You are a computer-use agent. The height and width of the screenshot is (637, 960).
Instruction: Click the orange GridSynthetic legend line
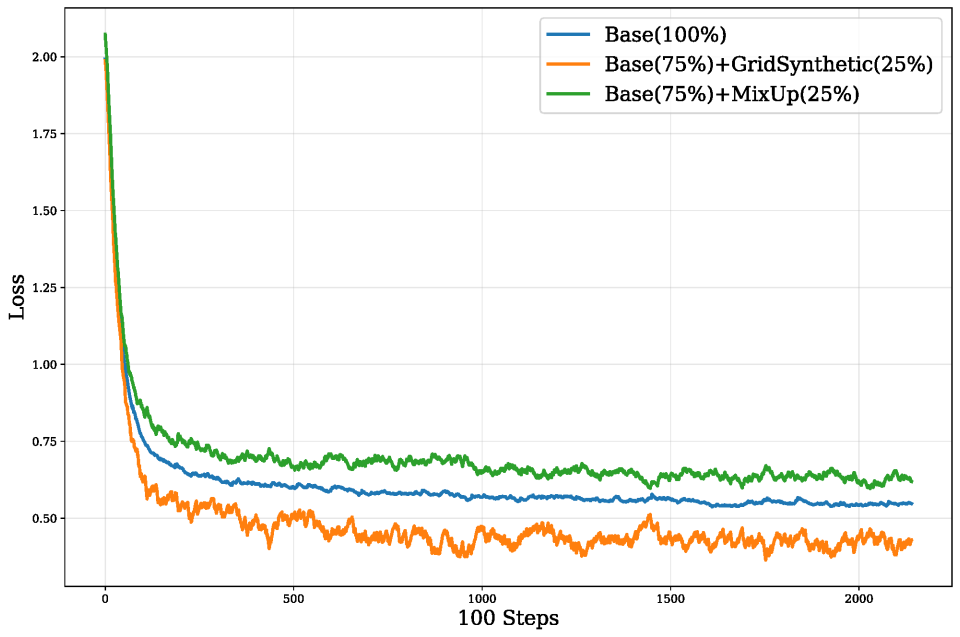568,64
